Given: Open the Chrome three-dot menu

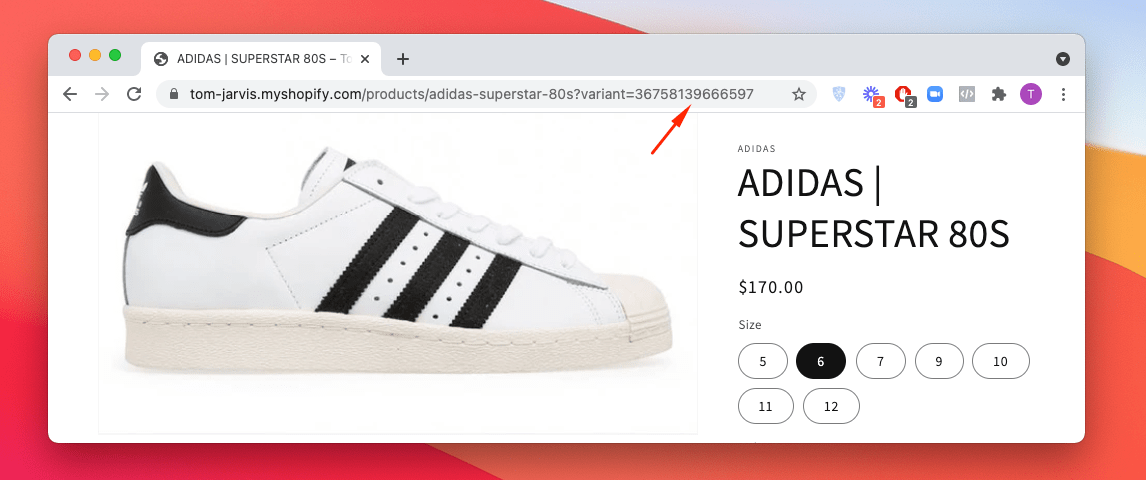Looking at the screenshot, I should pos(1063,94).
